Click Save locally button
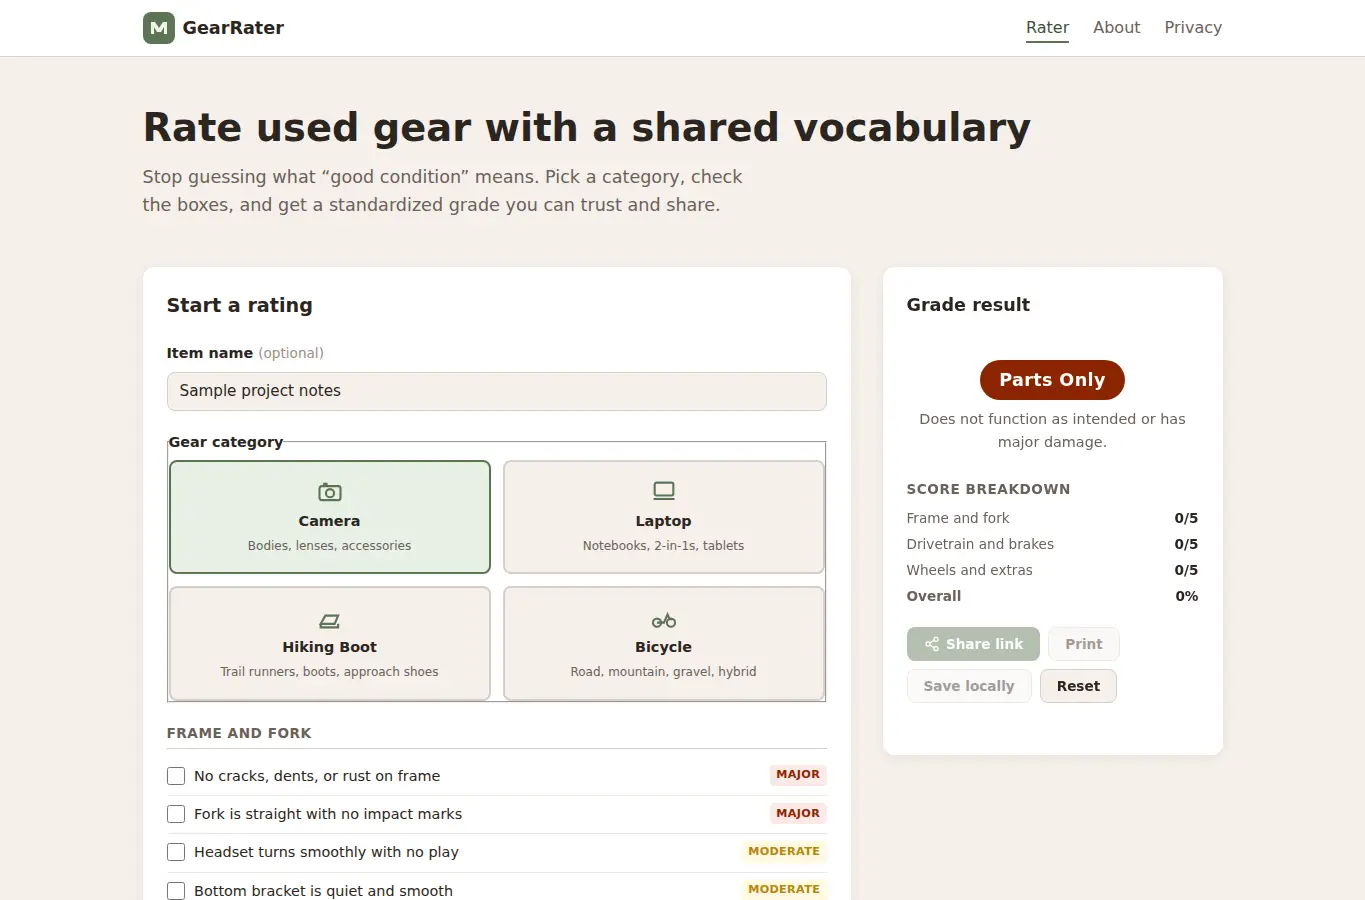The image size is (1365, 900). (x=969, y=686)
